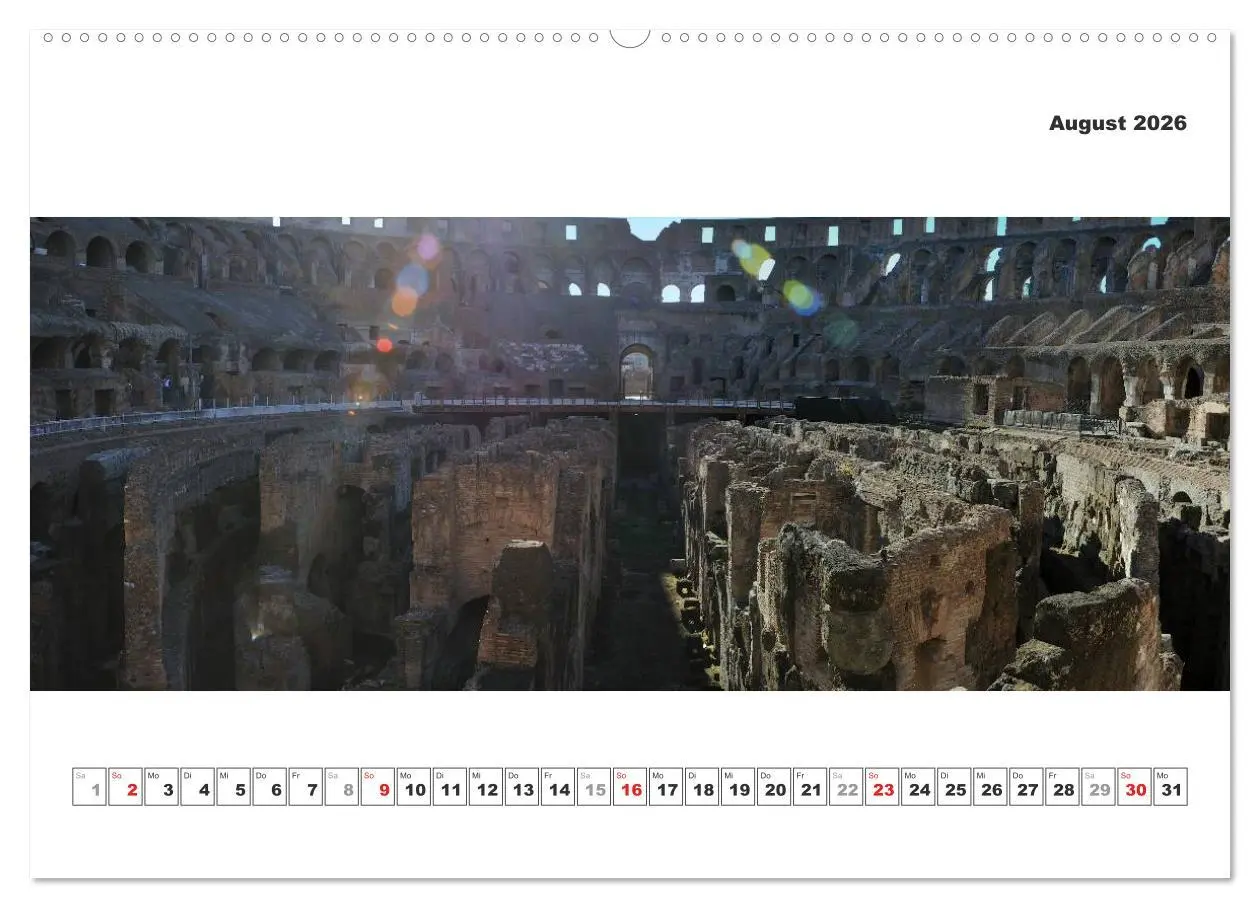Select day 26 cell
Screen dimensions: 1260x908
pyautogui.click(x=989, y=786)
